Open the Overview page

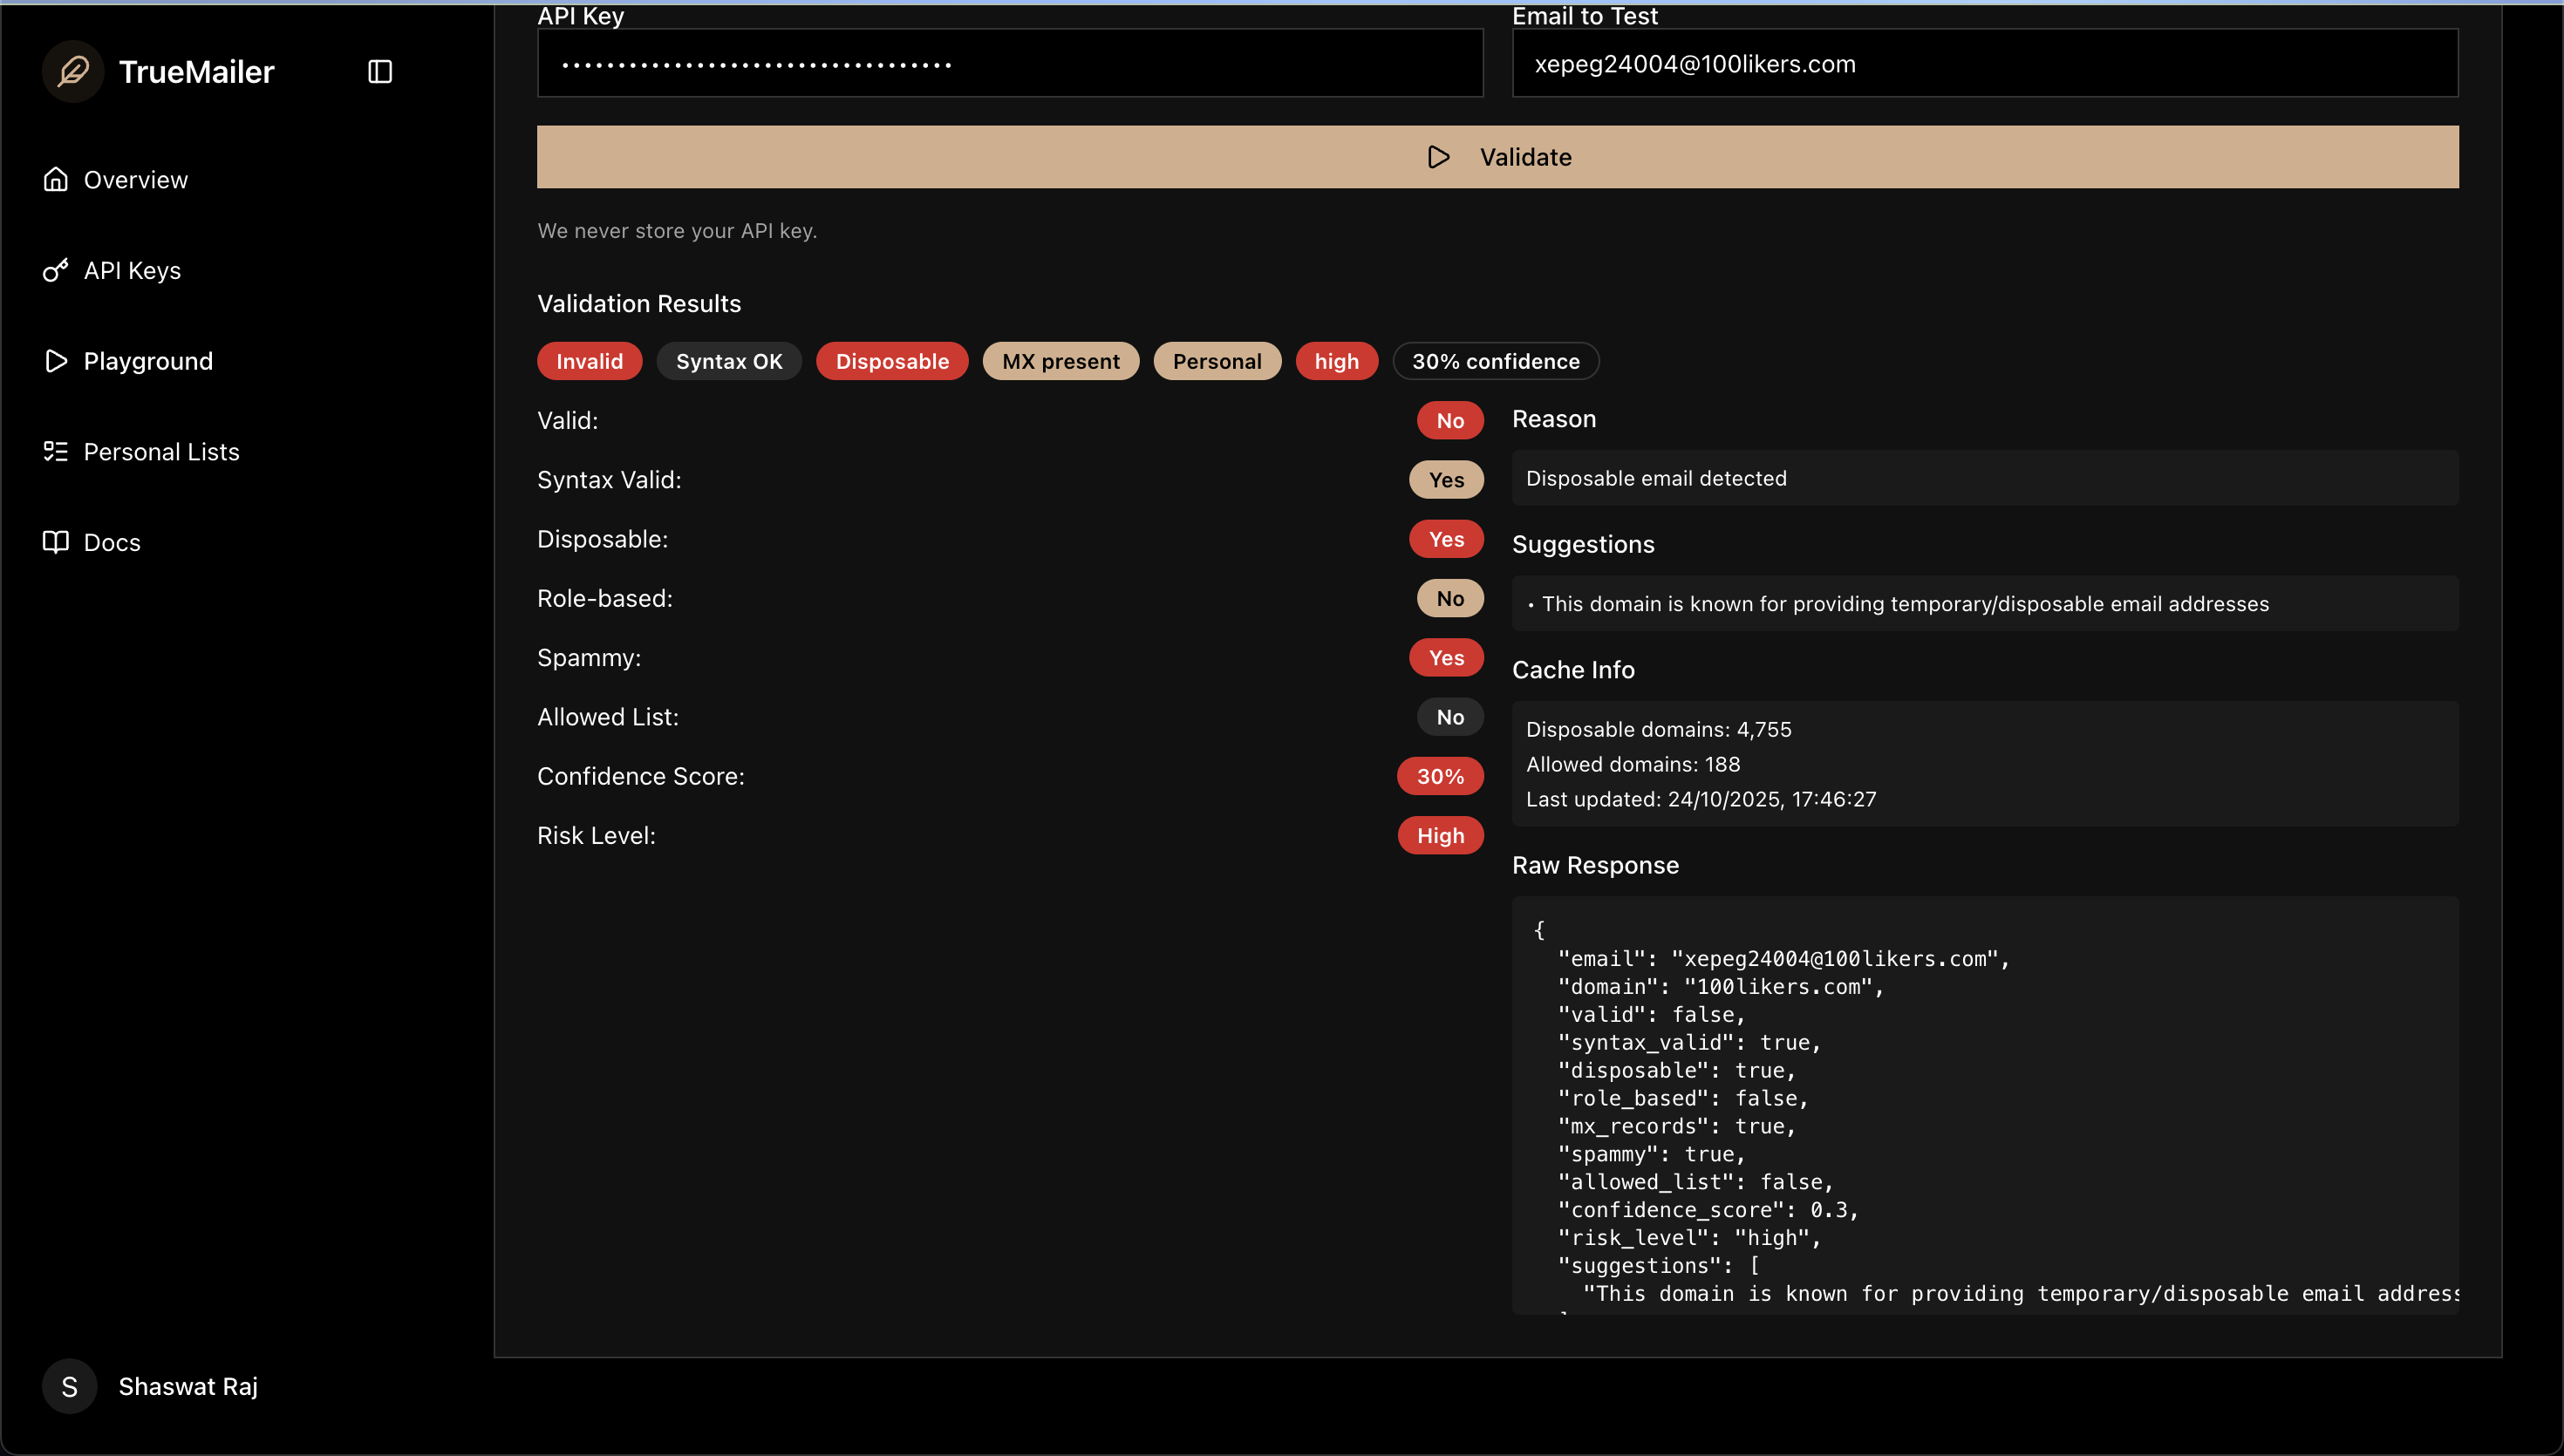point(136,180)
